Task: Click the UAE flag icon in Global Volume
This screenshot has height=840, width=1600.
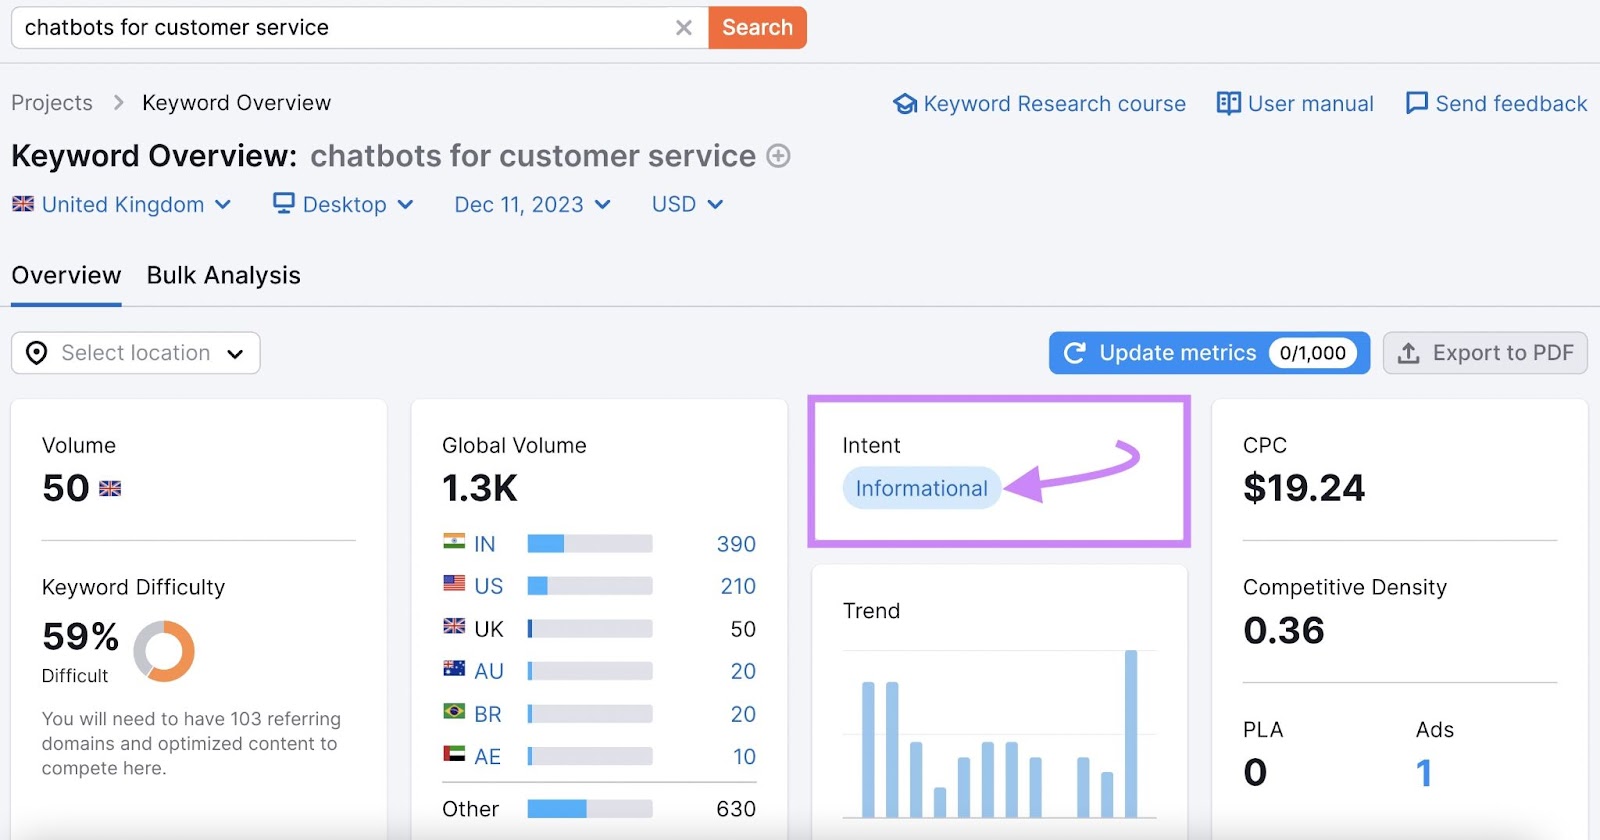Action: tap(454, 754)
